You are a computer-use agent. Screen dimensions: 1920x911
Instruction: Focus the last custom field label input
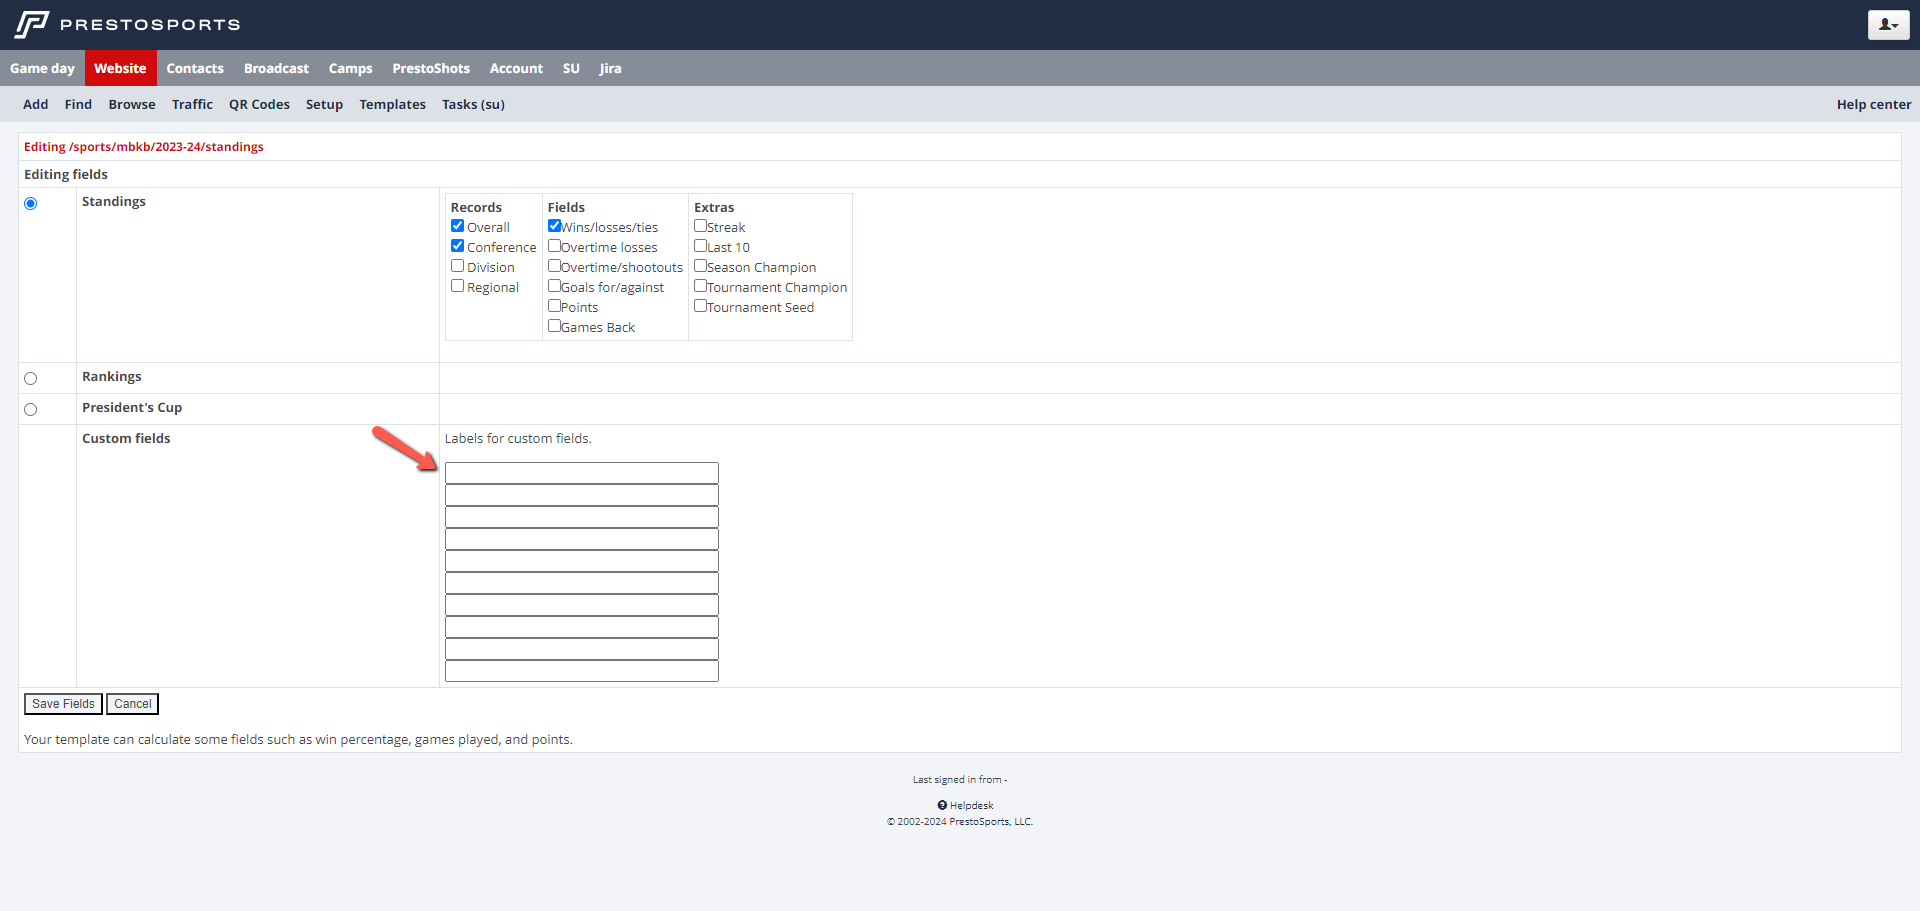coord(582,671)
